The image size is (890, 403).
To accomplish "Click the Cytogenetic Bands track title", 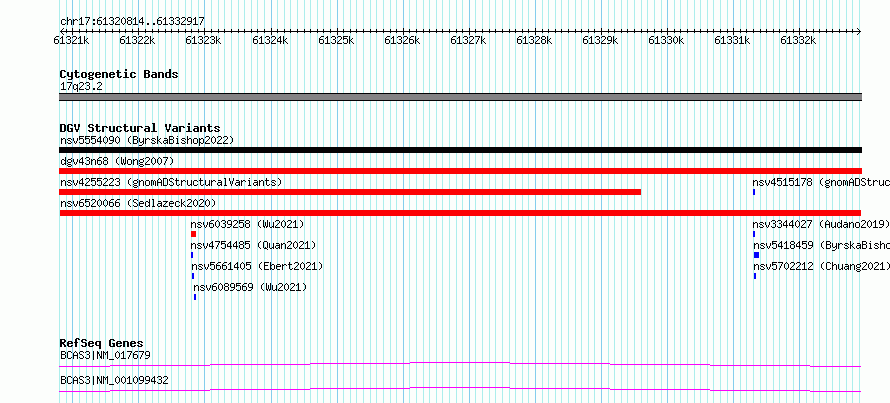I will coord(119,74).
